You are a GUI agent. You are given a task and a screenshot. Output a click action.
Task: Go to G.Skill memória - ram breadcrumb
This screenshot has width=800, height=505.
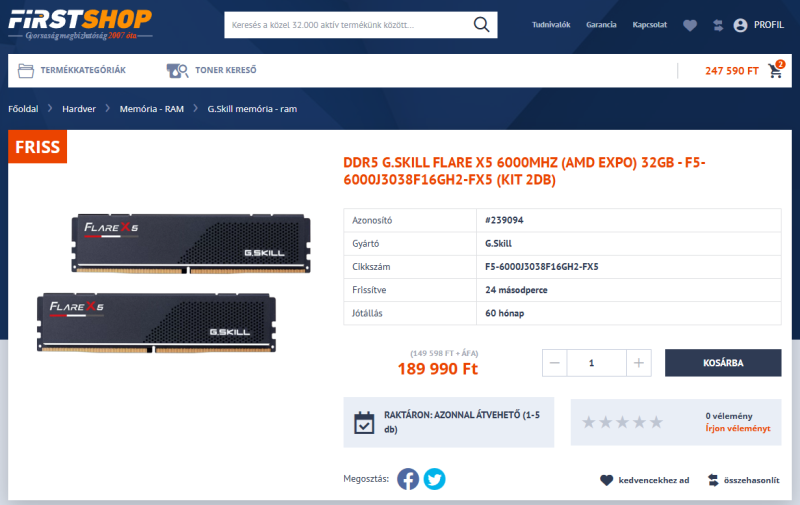click(252, 109)
